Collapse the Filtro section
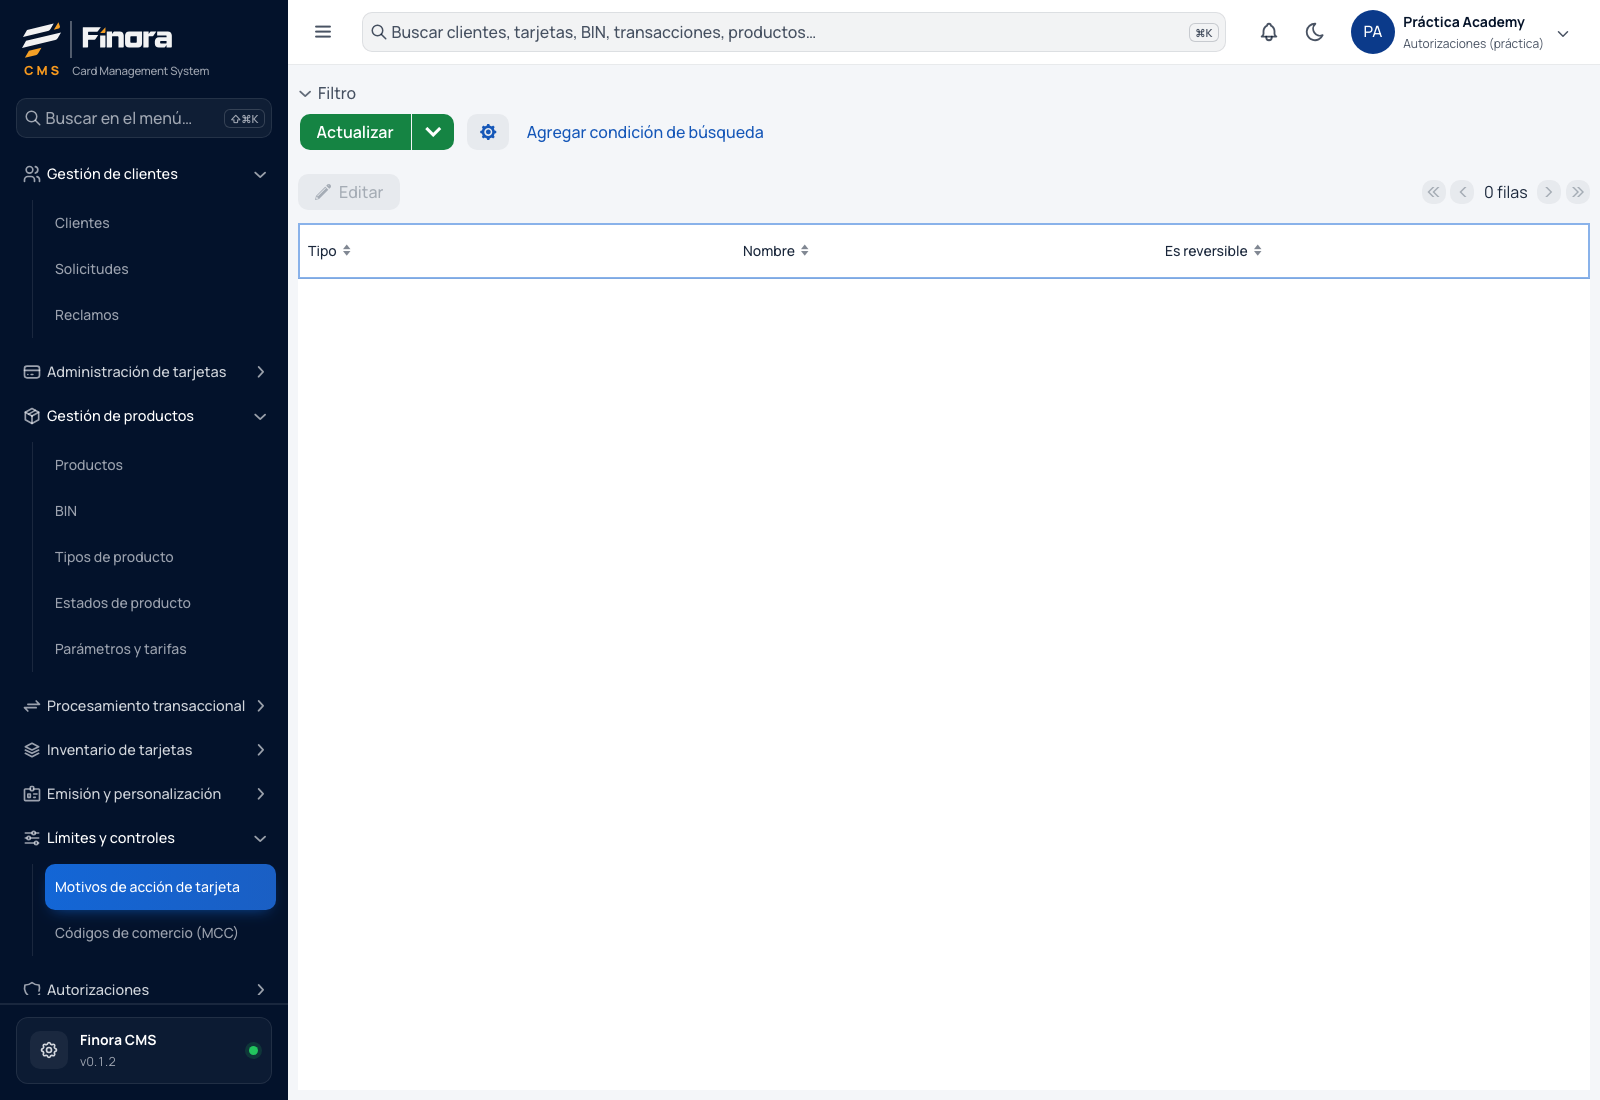This screenshot has width=1600, height=1100. click(x=327, y=93)
